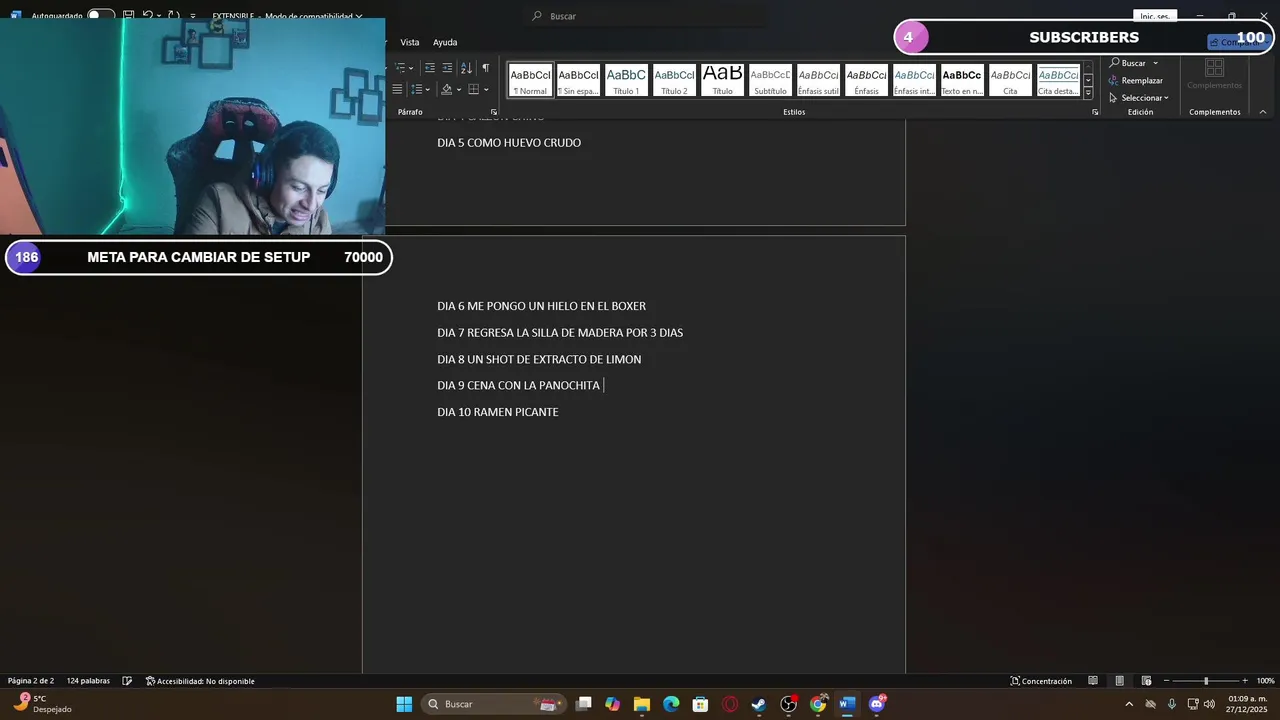Screen dimensions: 1280x720
Task: Expand the shading color dropdown arrow
Action: pos(459,90)
